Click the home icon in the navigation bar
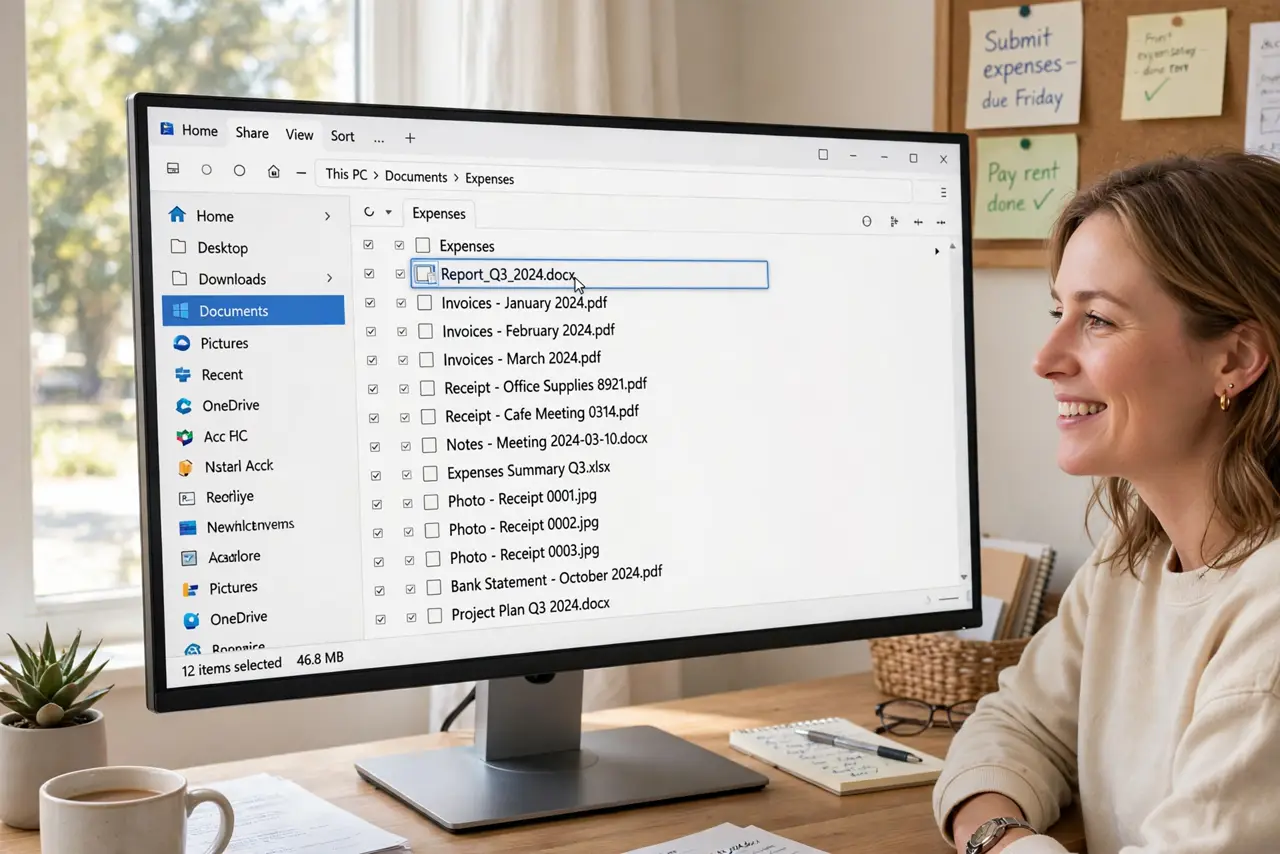Image resolution: width=1280 pixels, height=854 pixels. (273, 171)
